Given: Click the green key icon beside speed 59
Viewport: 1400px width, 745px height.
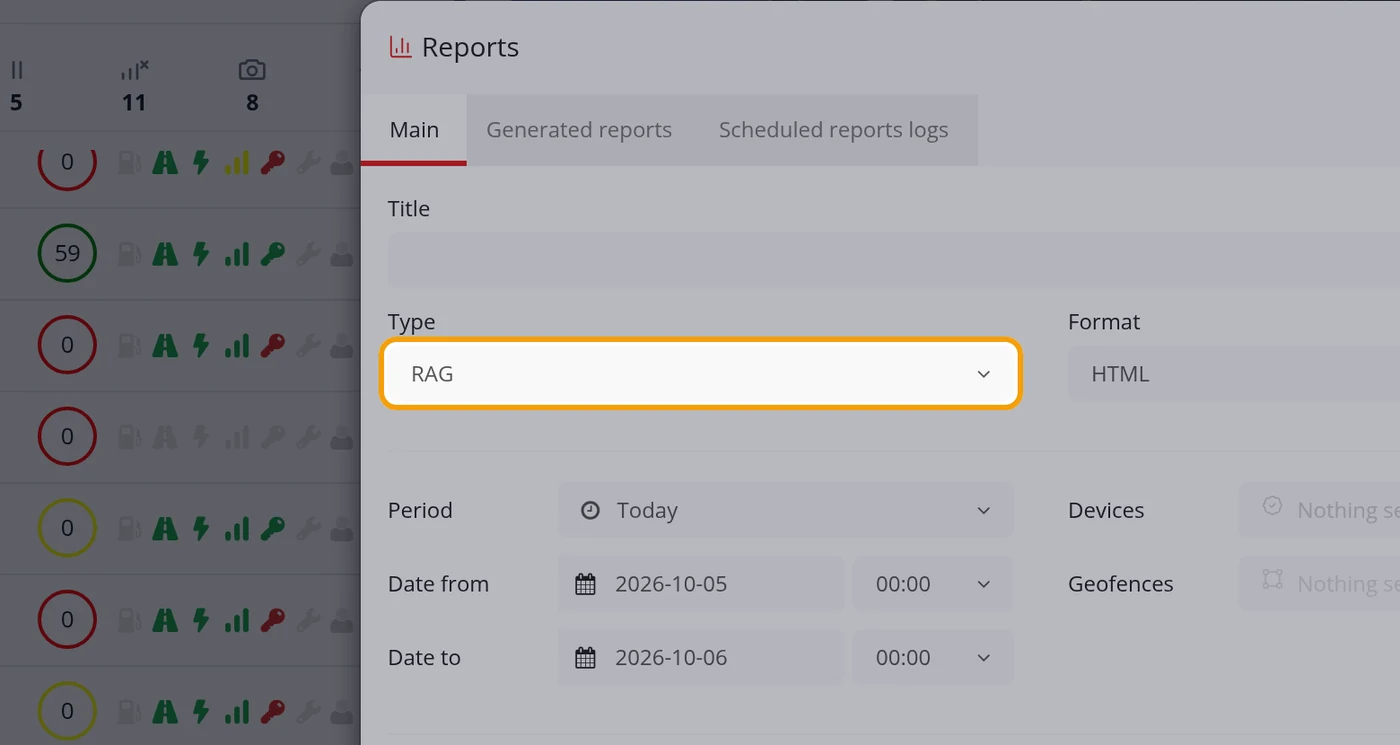Looking at the screenshot, I should [272, 254].
